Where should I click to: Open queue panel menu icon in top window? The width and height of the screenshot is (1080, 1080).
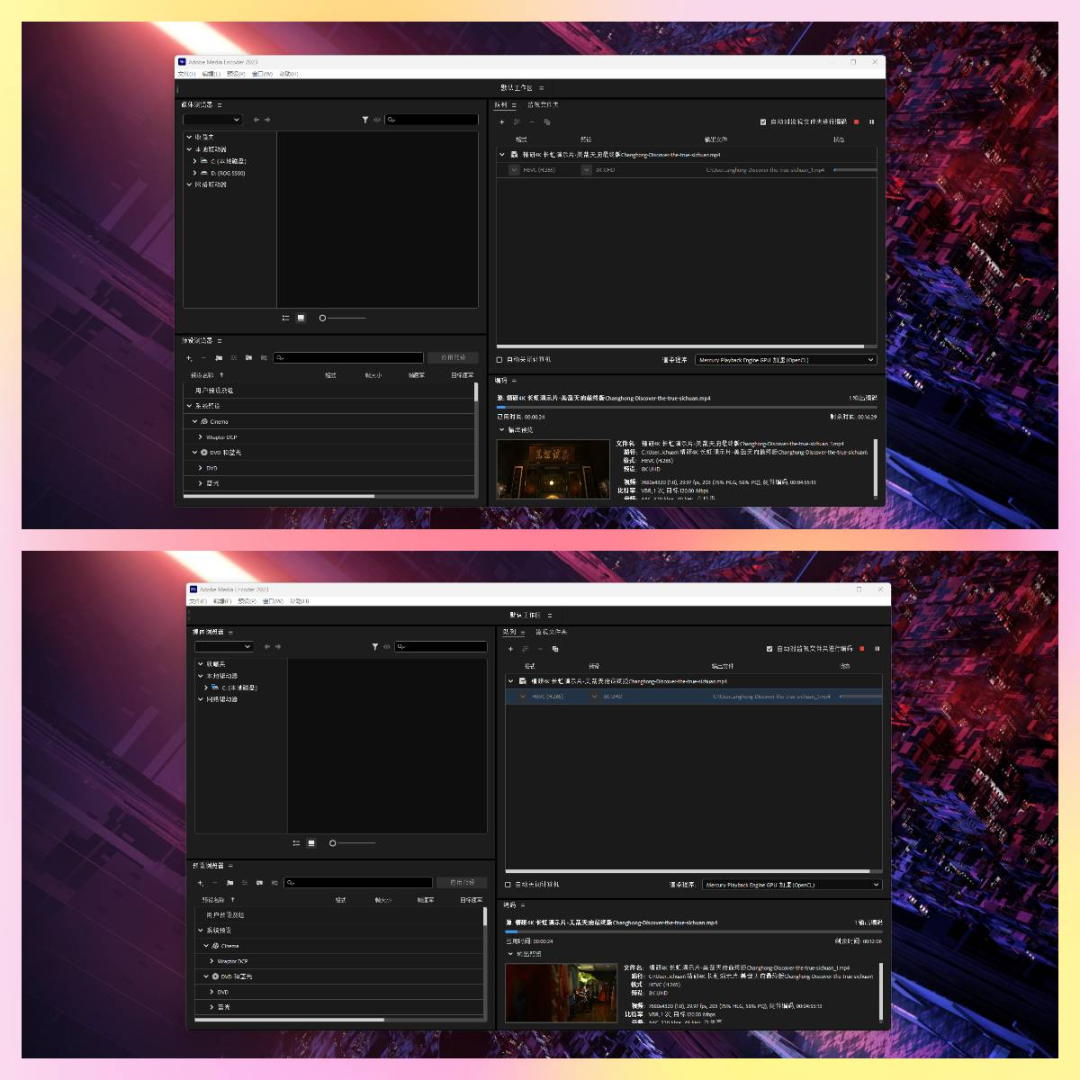(514, 105)
